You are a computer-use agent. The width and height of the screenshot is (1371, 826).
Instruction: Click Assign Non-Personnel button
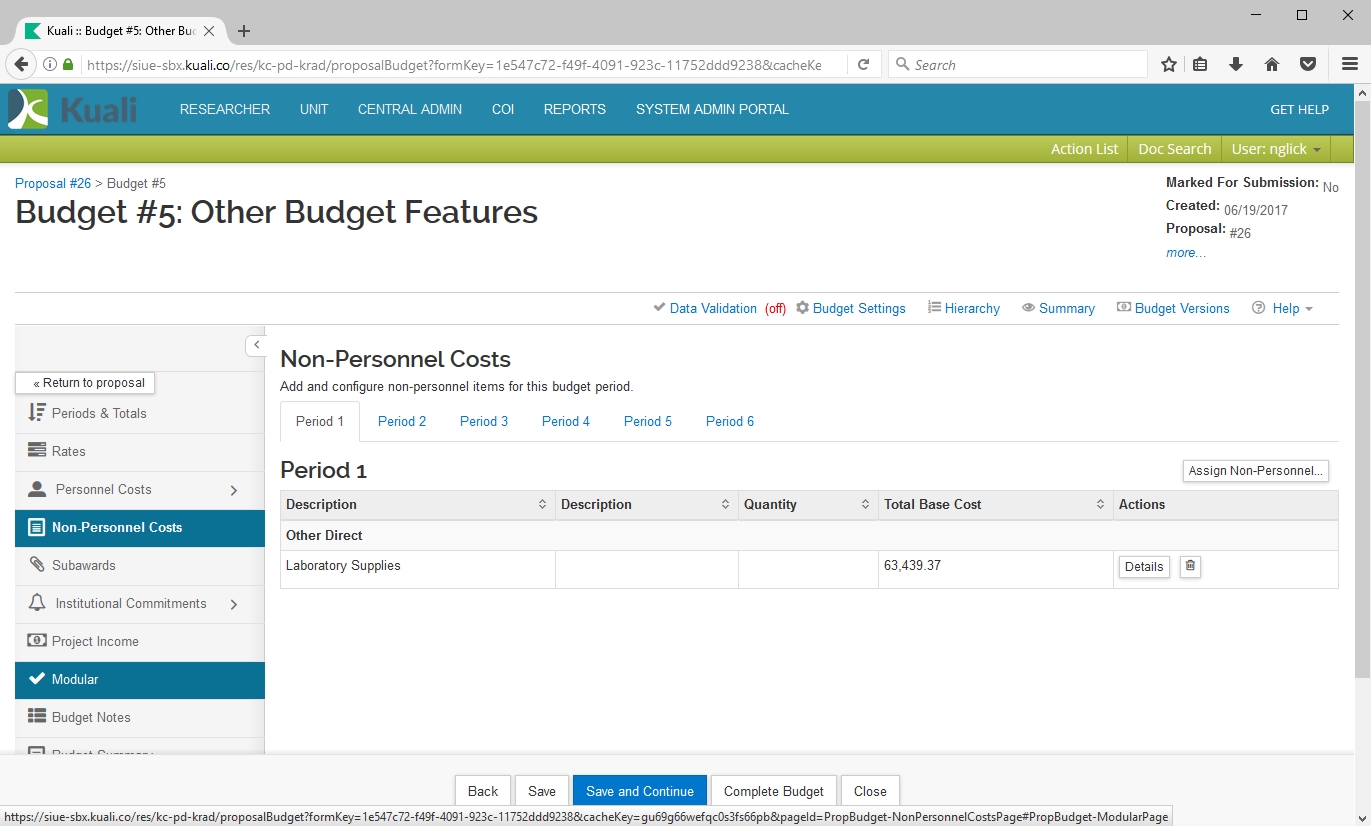(x=1255, y=471)
